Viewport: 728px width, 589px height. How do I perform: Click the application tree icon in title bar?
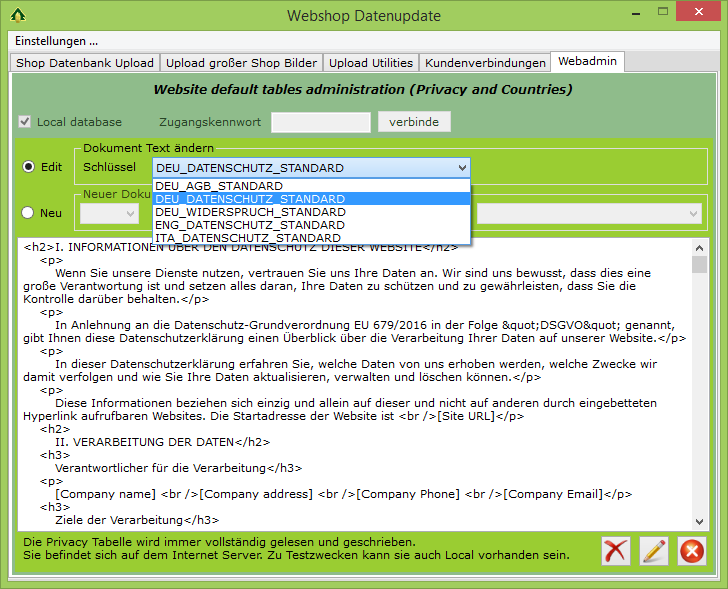(17, 15)
